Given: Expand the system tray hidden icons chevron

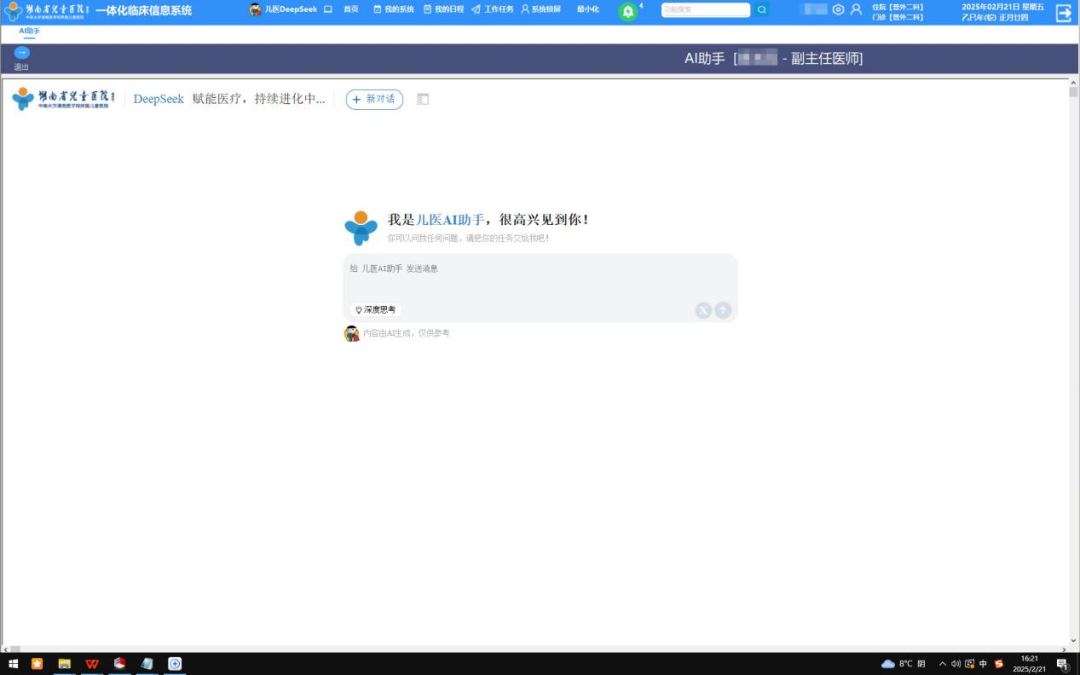Looking at the screenshot, I should (x=942, y=663).
